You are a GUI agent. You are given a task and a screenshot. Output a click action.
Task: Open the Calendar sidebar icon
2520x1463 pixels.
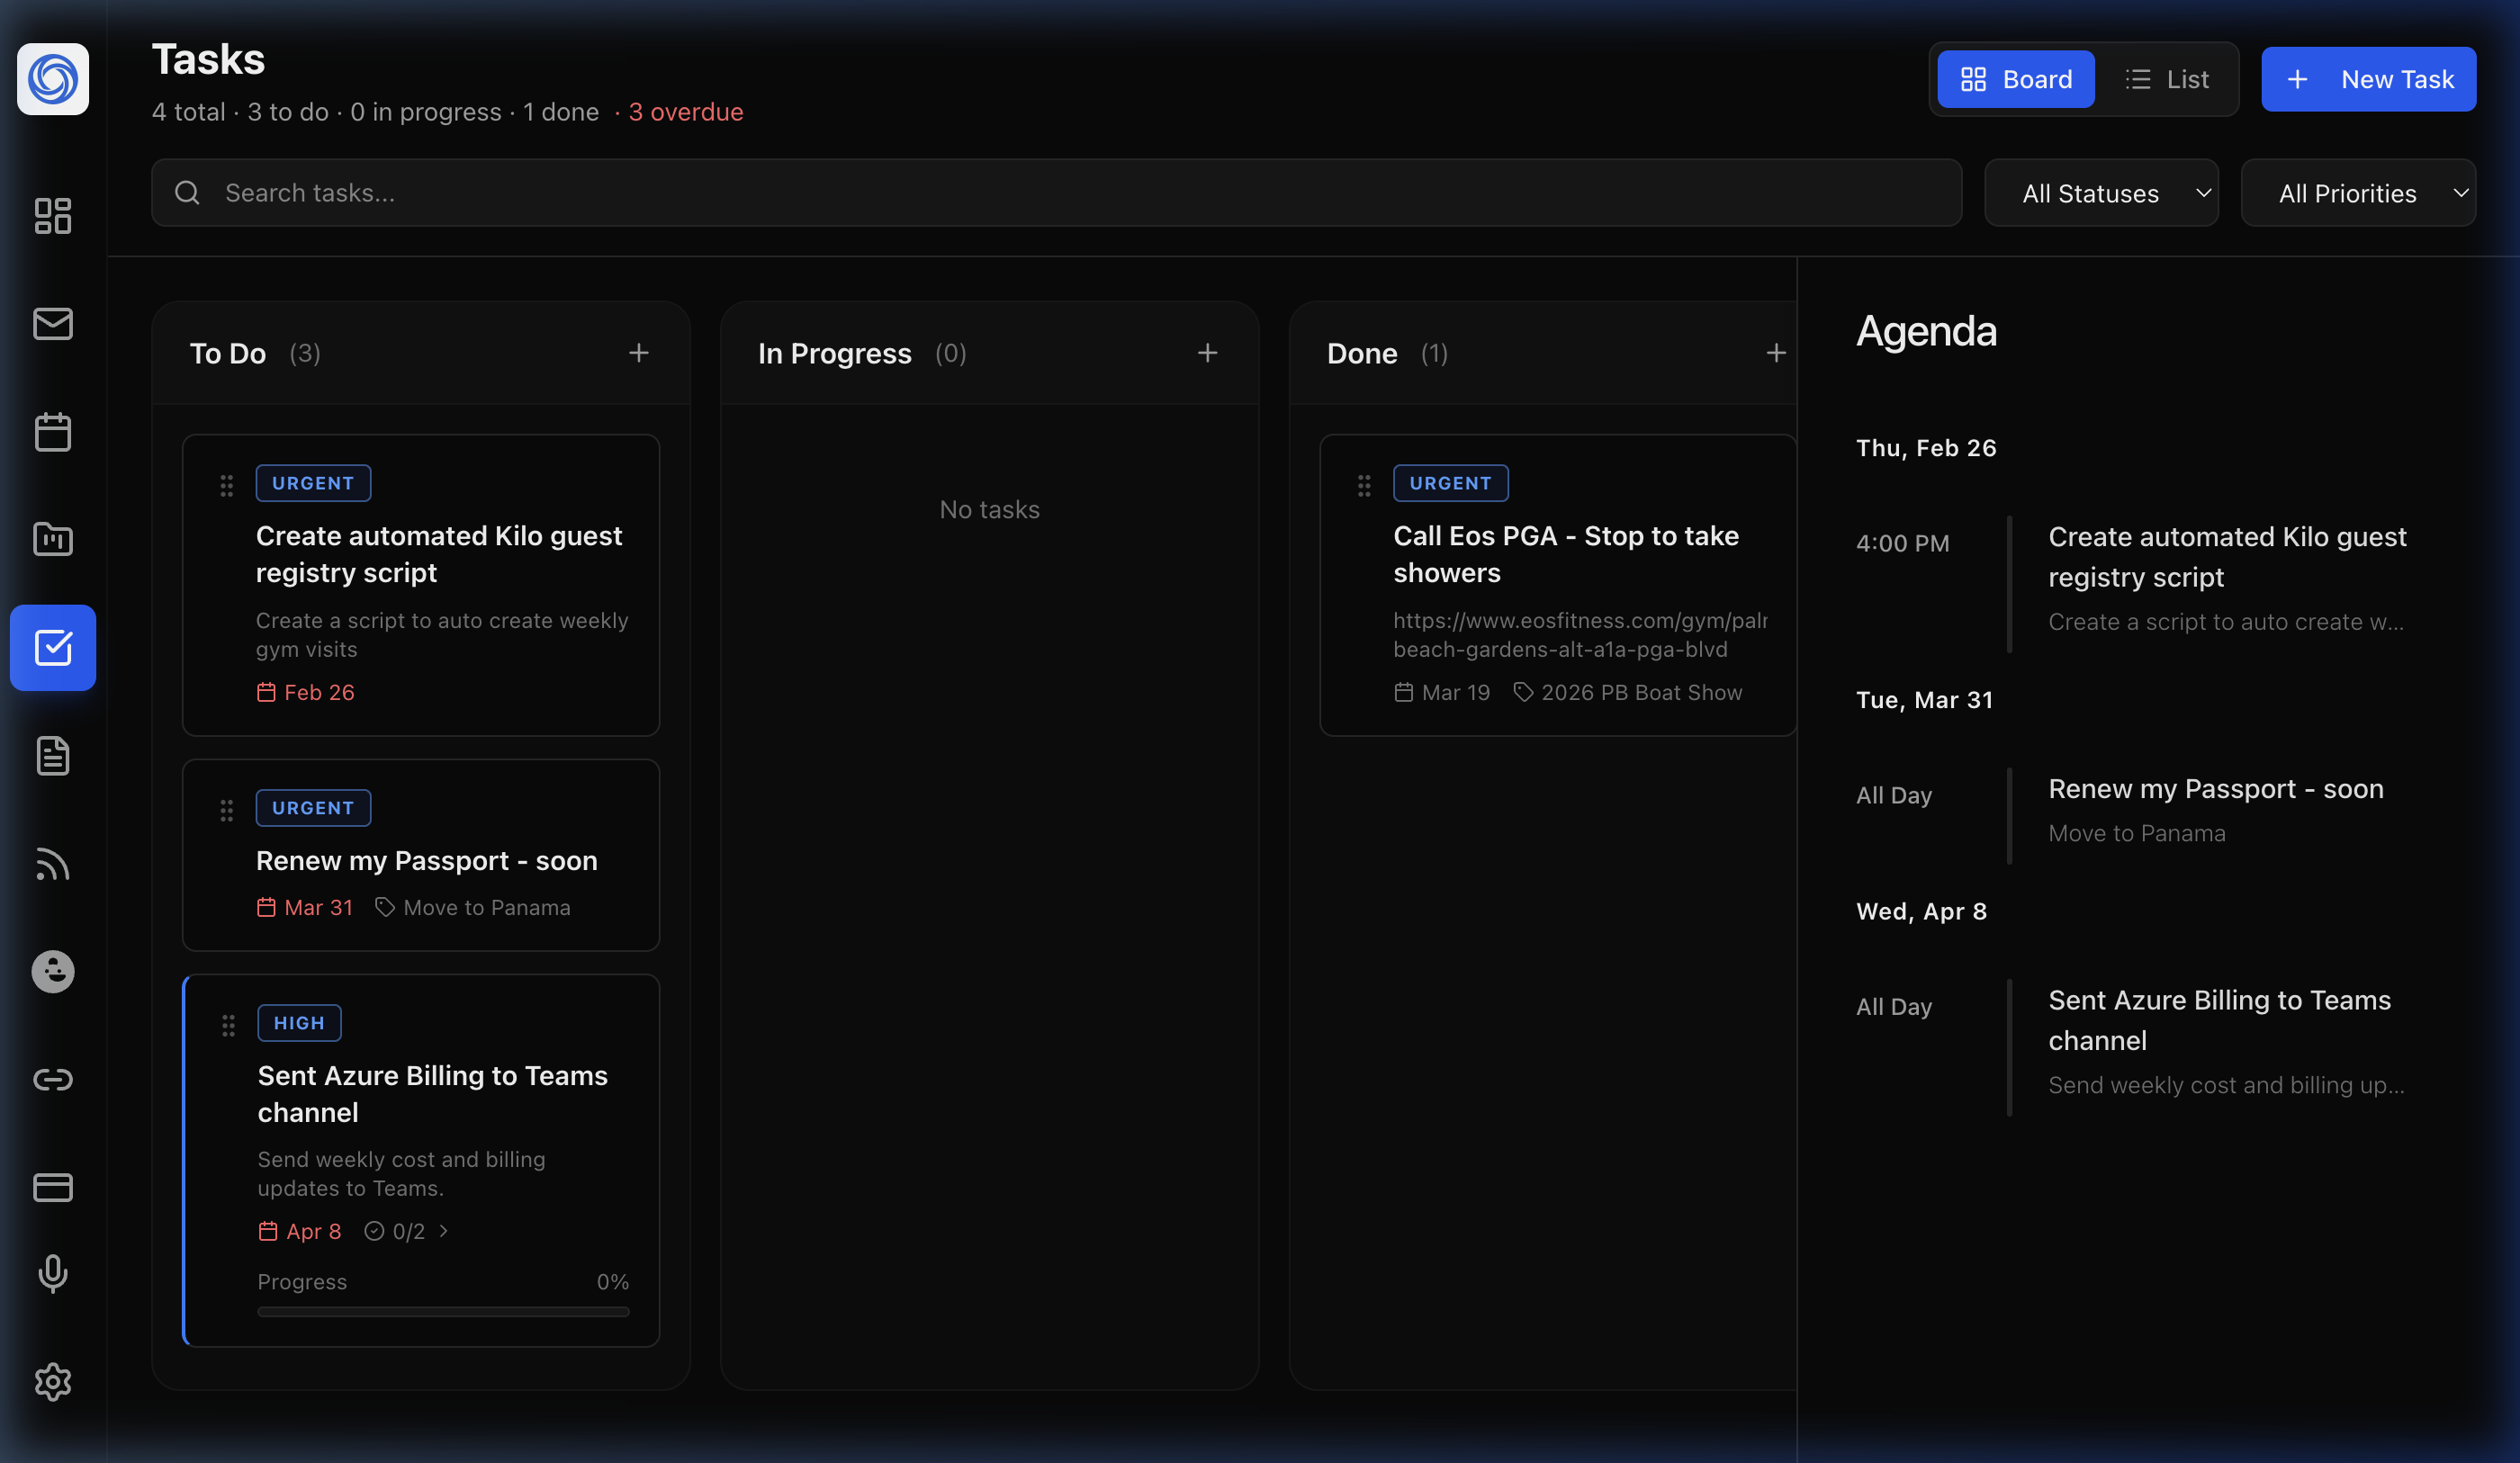(x=53, y=432)
